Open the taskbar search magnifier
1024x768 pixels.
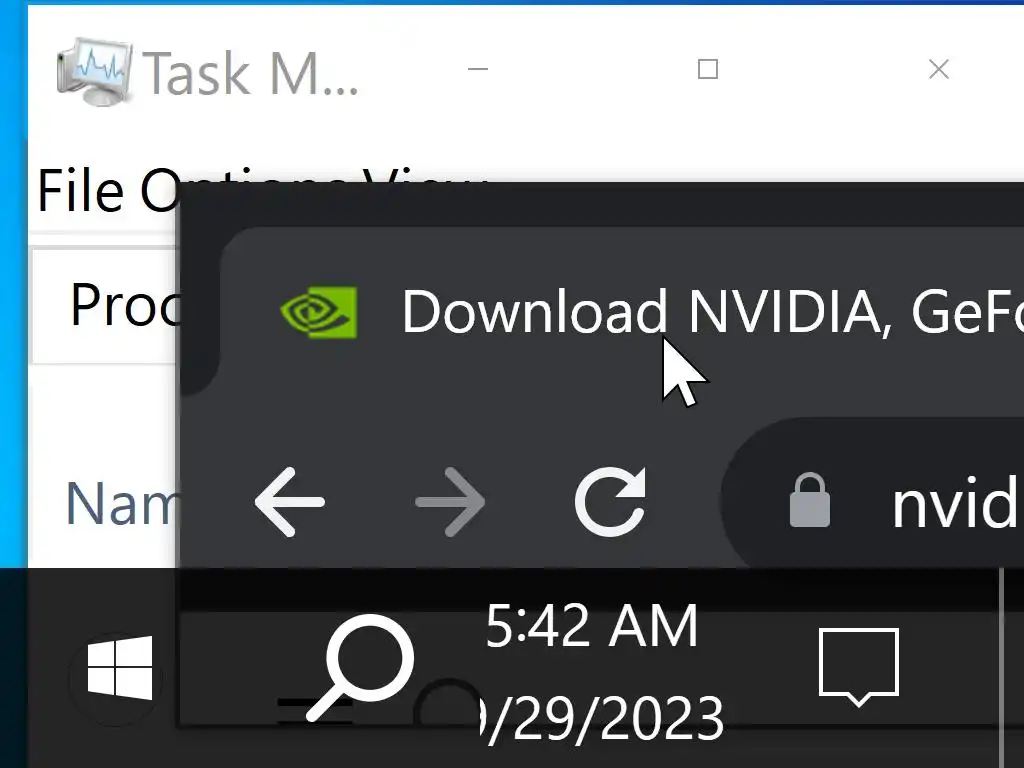[360, 667]
